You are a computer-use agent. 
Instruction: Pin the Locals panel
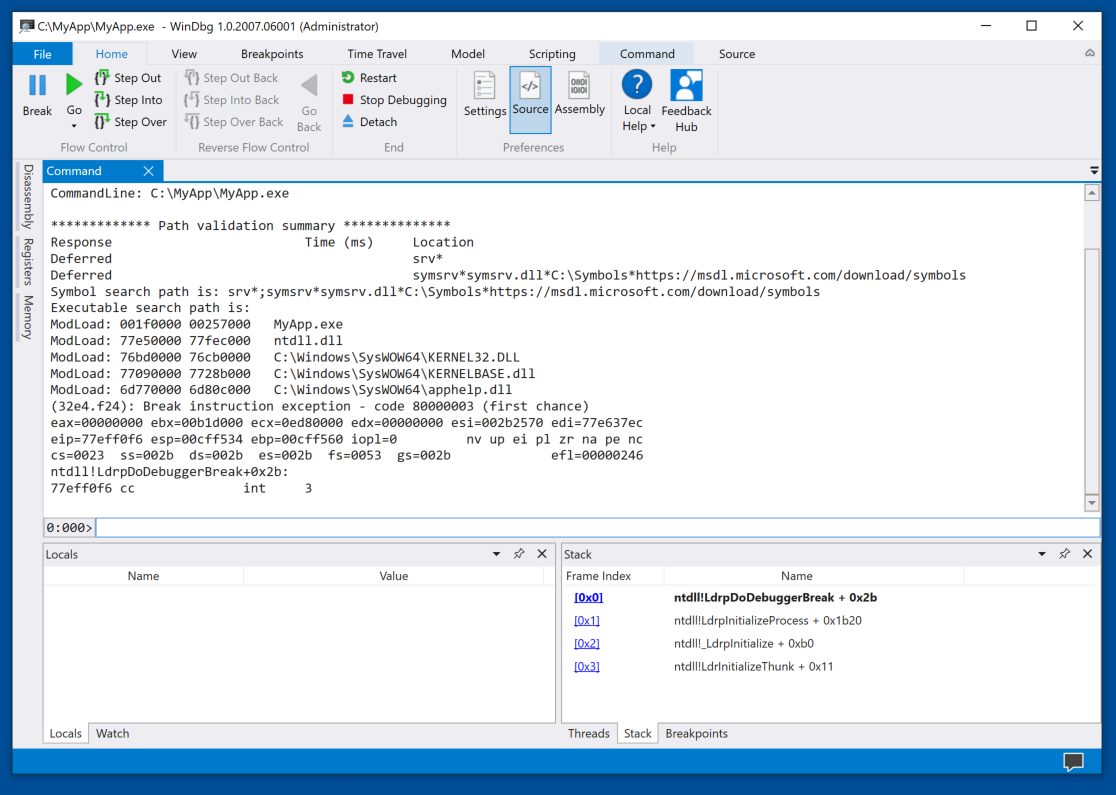point(519,554)
